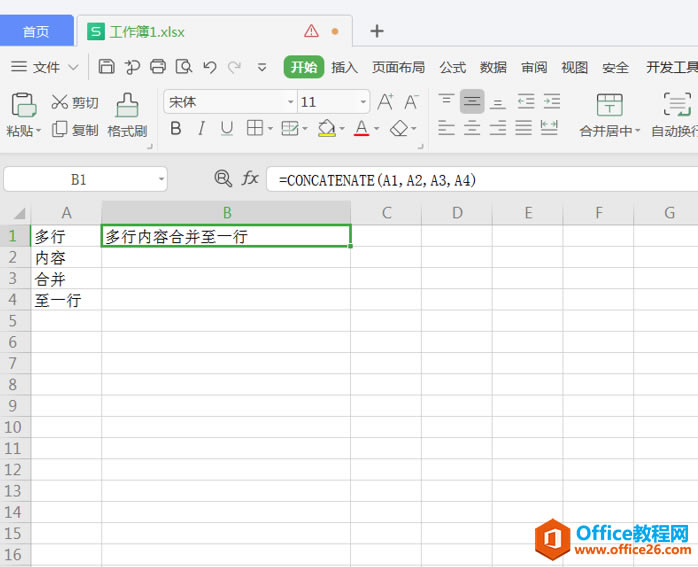Click Increase Indent icon
Image resolution: width=698 pixels, height=567 pixels.
tap(552, 101)
